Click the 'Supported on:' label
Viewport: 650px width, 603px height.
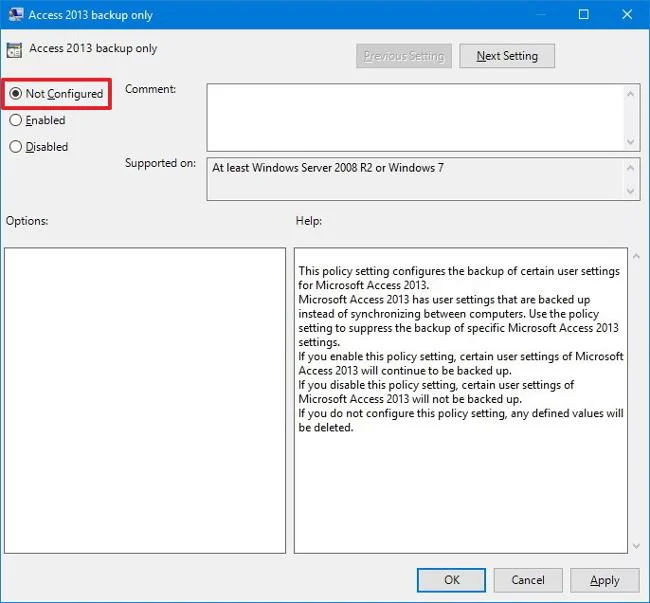[x=160, y=163]
